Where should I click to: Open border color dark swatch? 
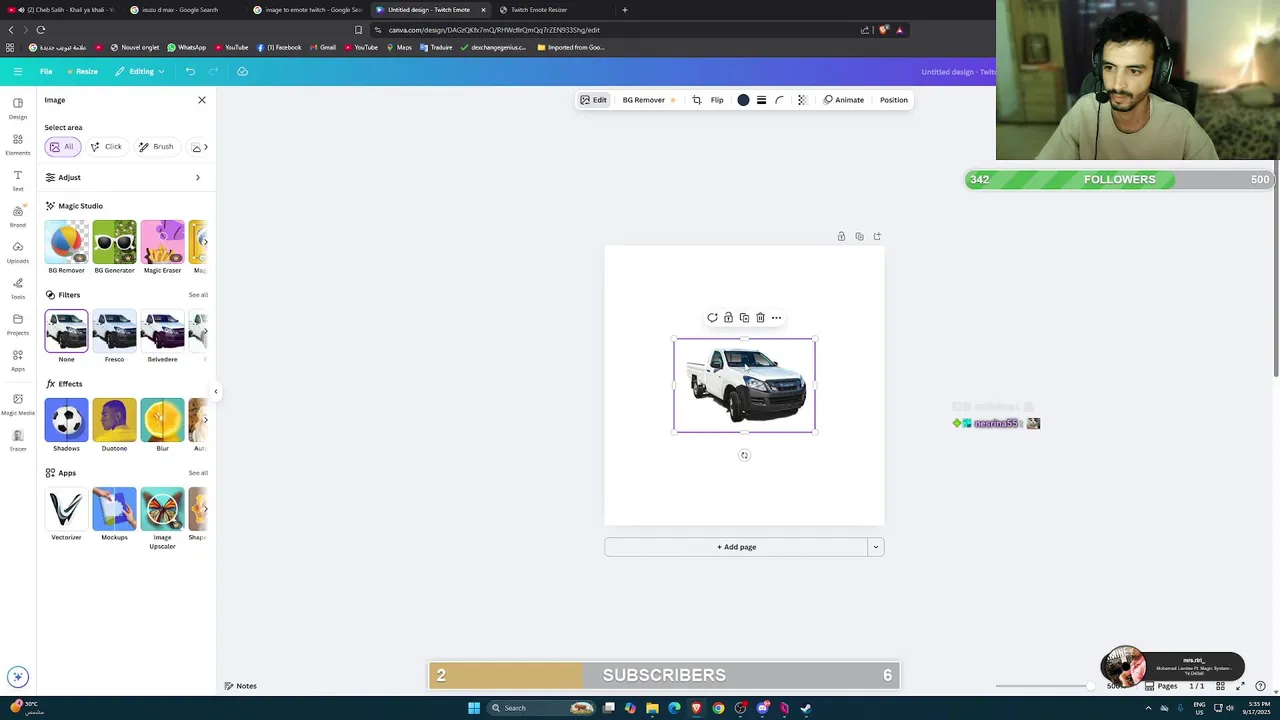point(743,100)
